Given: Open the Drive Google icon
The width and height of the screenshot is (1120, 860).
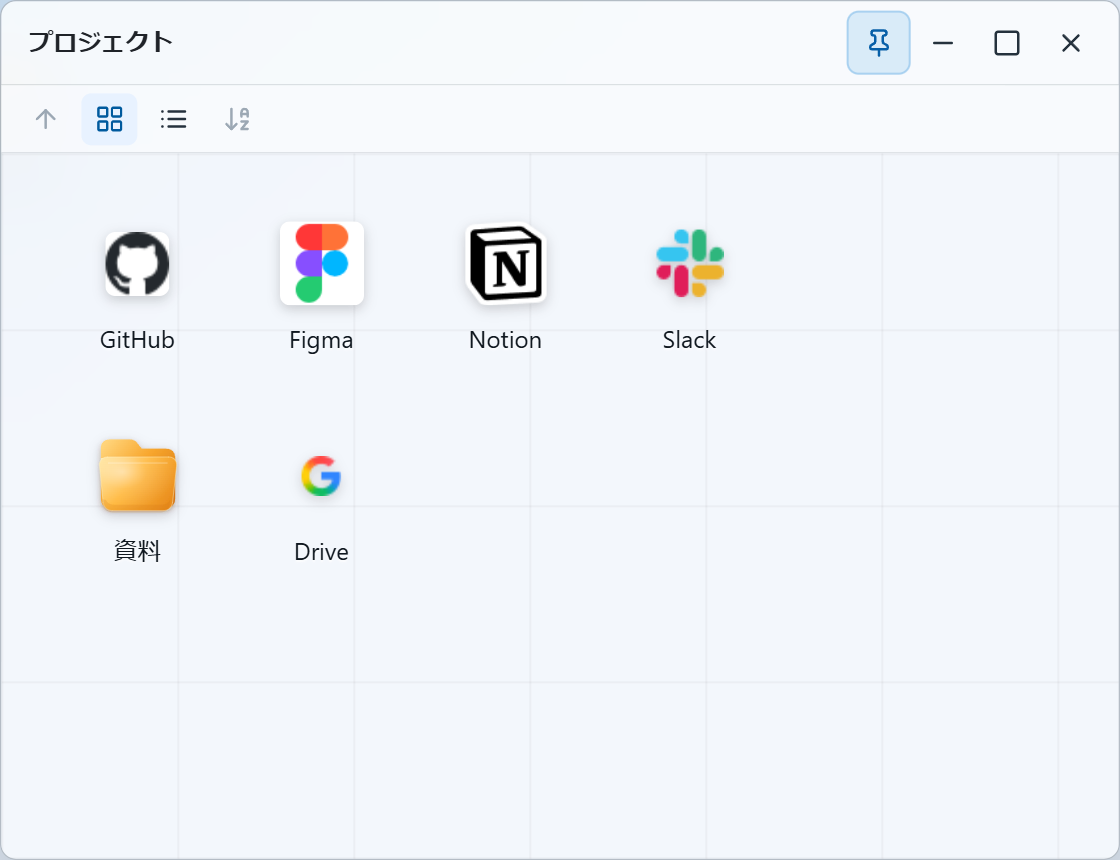Looking at the screenshot, I should pos(321,476).
